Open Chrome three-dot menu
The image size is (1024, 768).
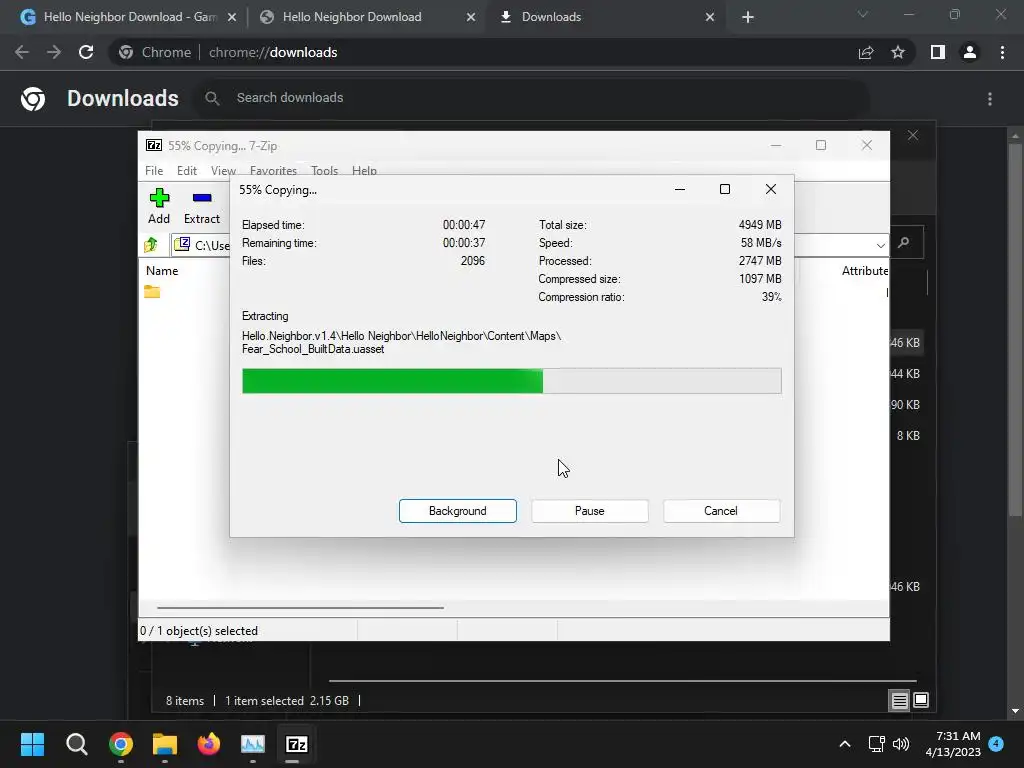1002,52
